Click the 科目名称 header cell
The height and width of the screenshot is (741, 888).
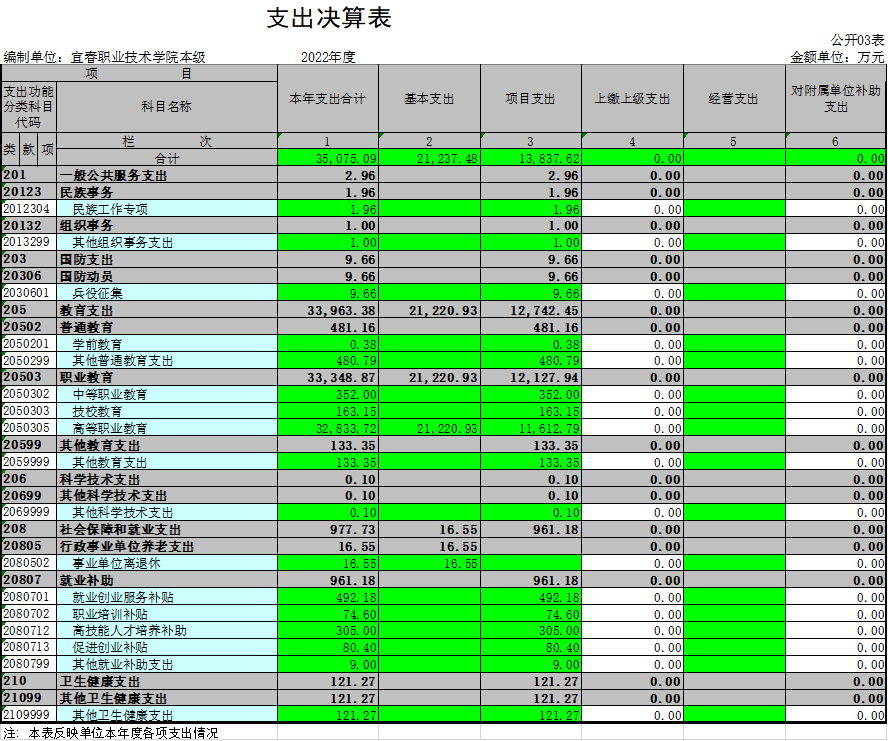pos(166,106)
